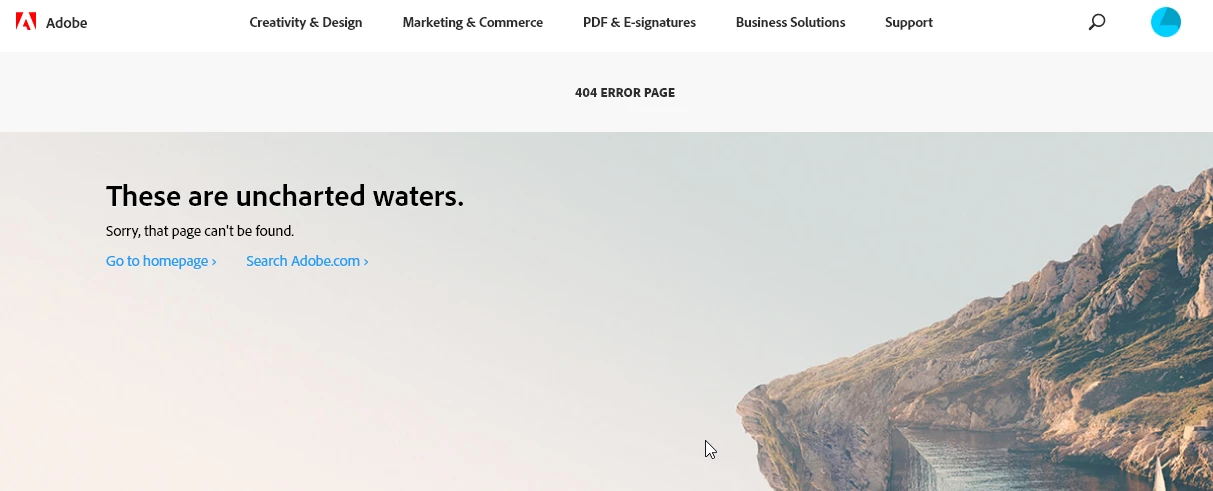Click the Sorry, that page can't be found text
Screen dimensions: 1213x491
200,231
